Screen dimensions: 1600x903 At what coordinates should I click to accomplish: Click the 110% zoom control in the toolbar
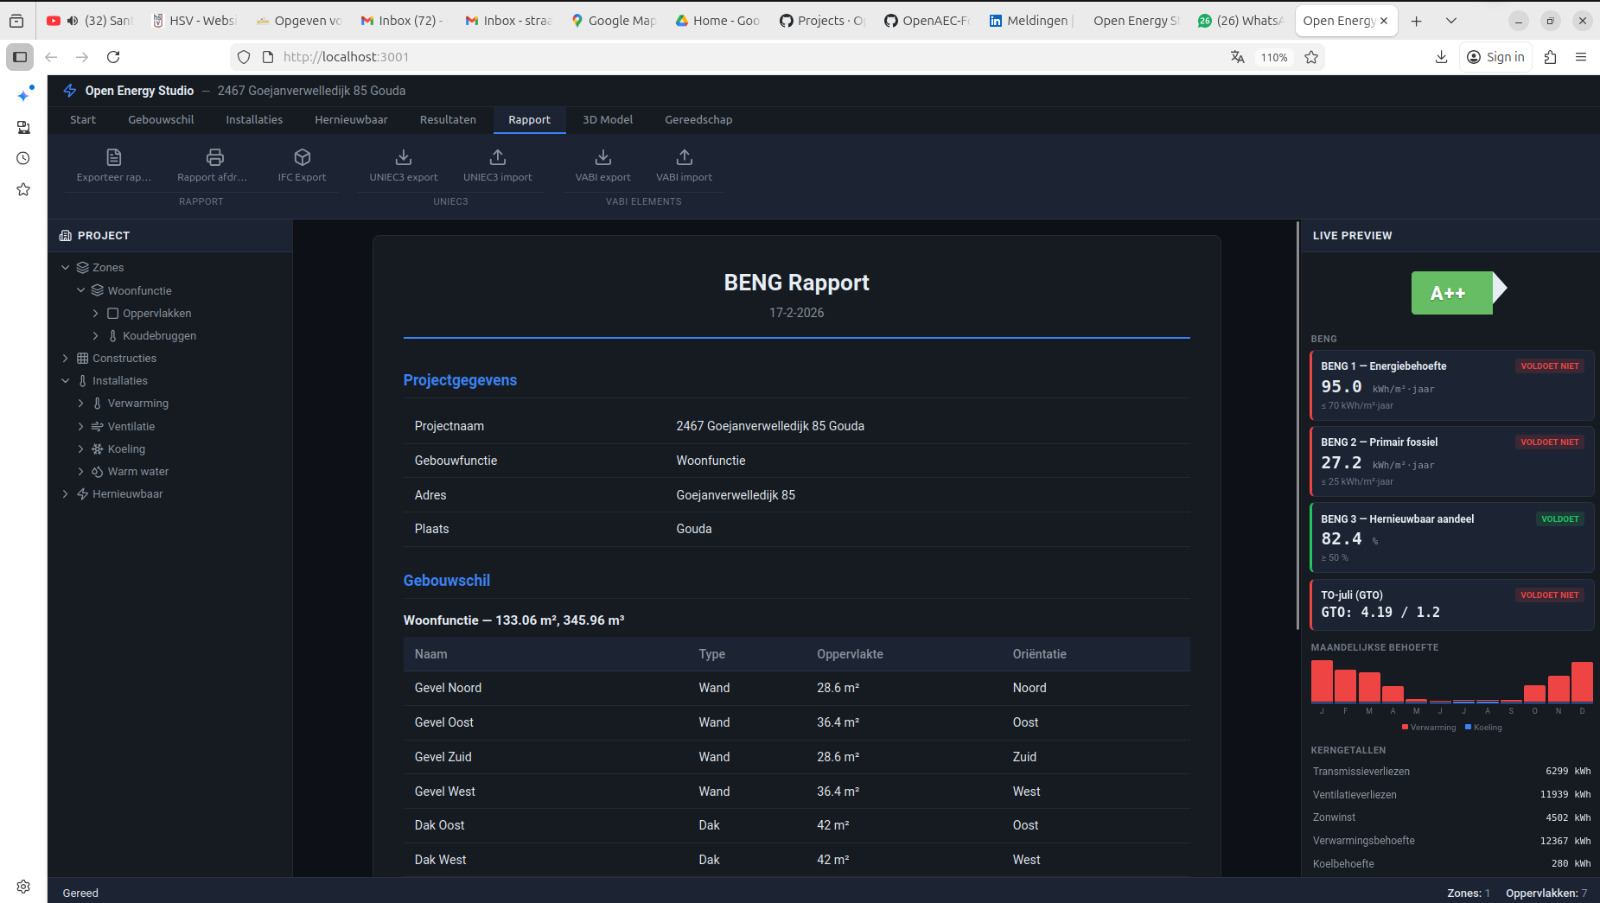(x=1272, y=57)
